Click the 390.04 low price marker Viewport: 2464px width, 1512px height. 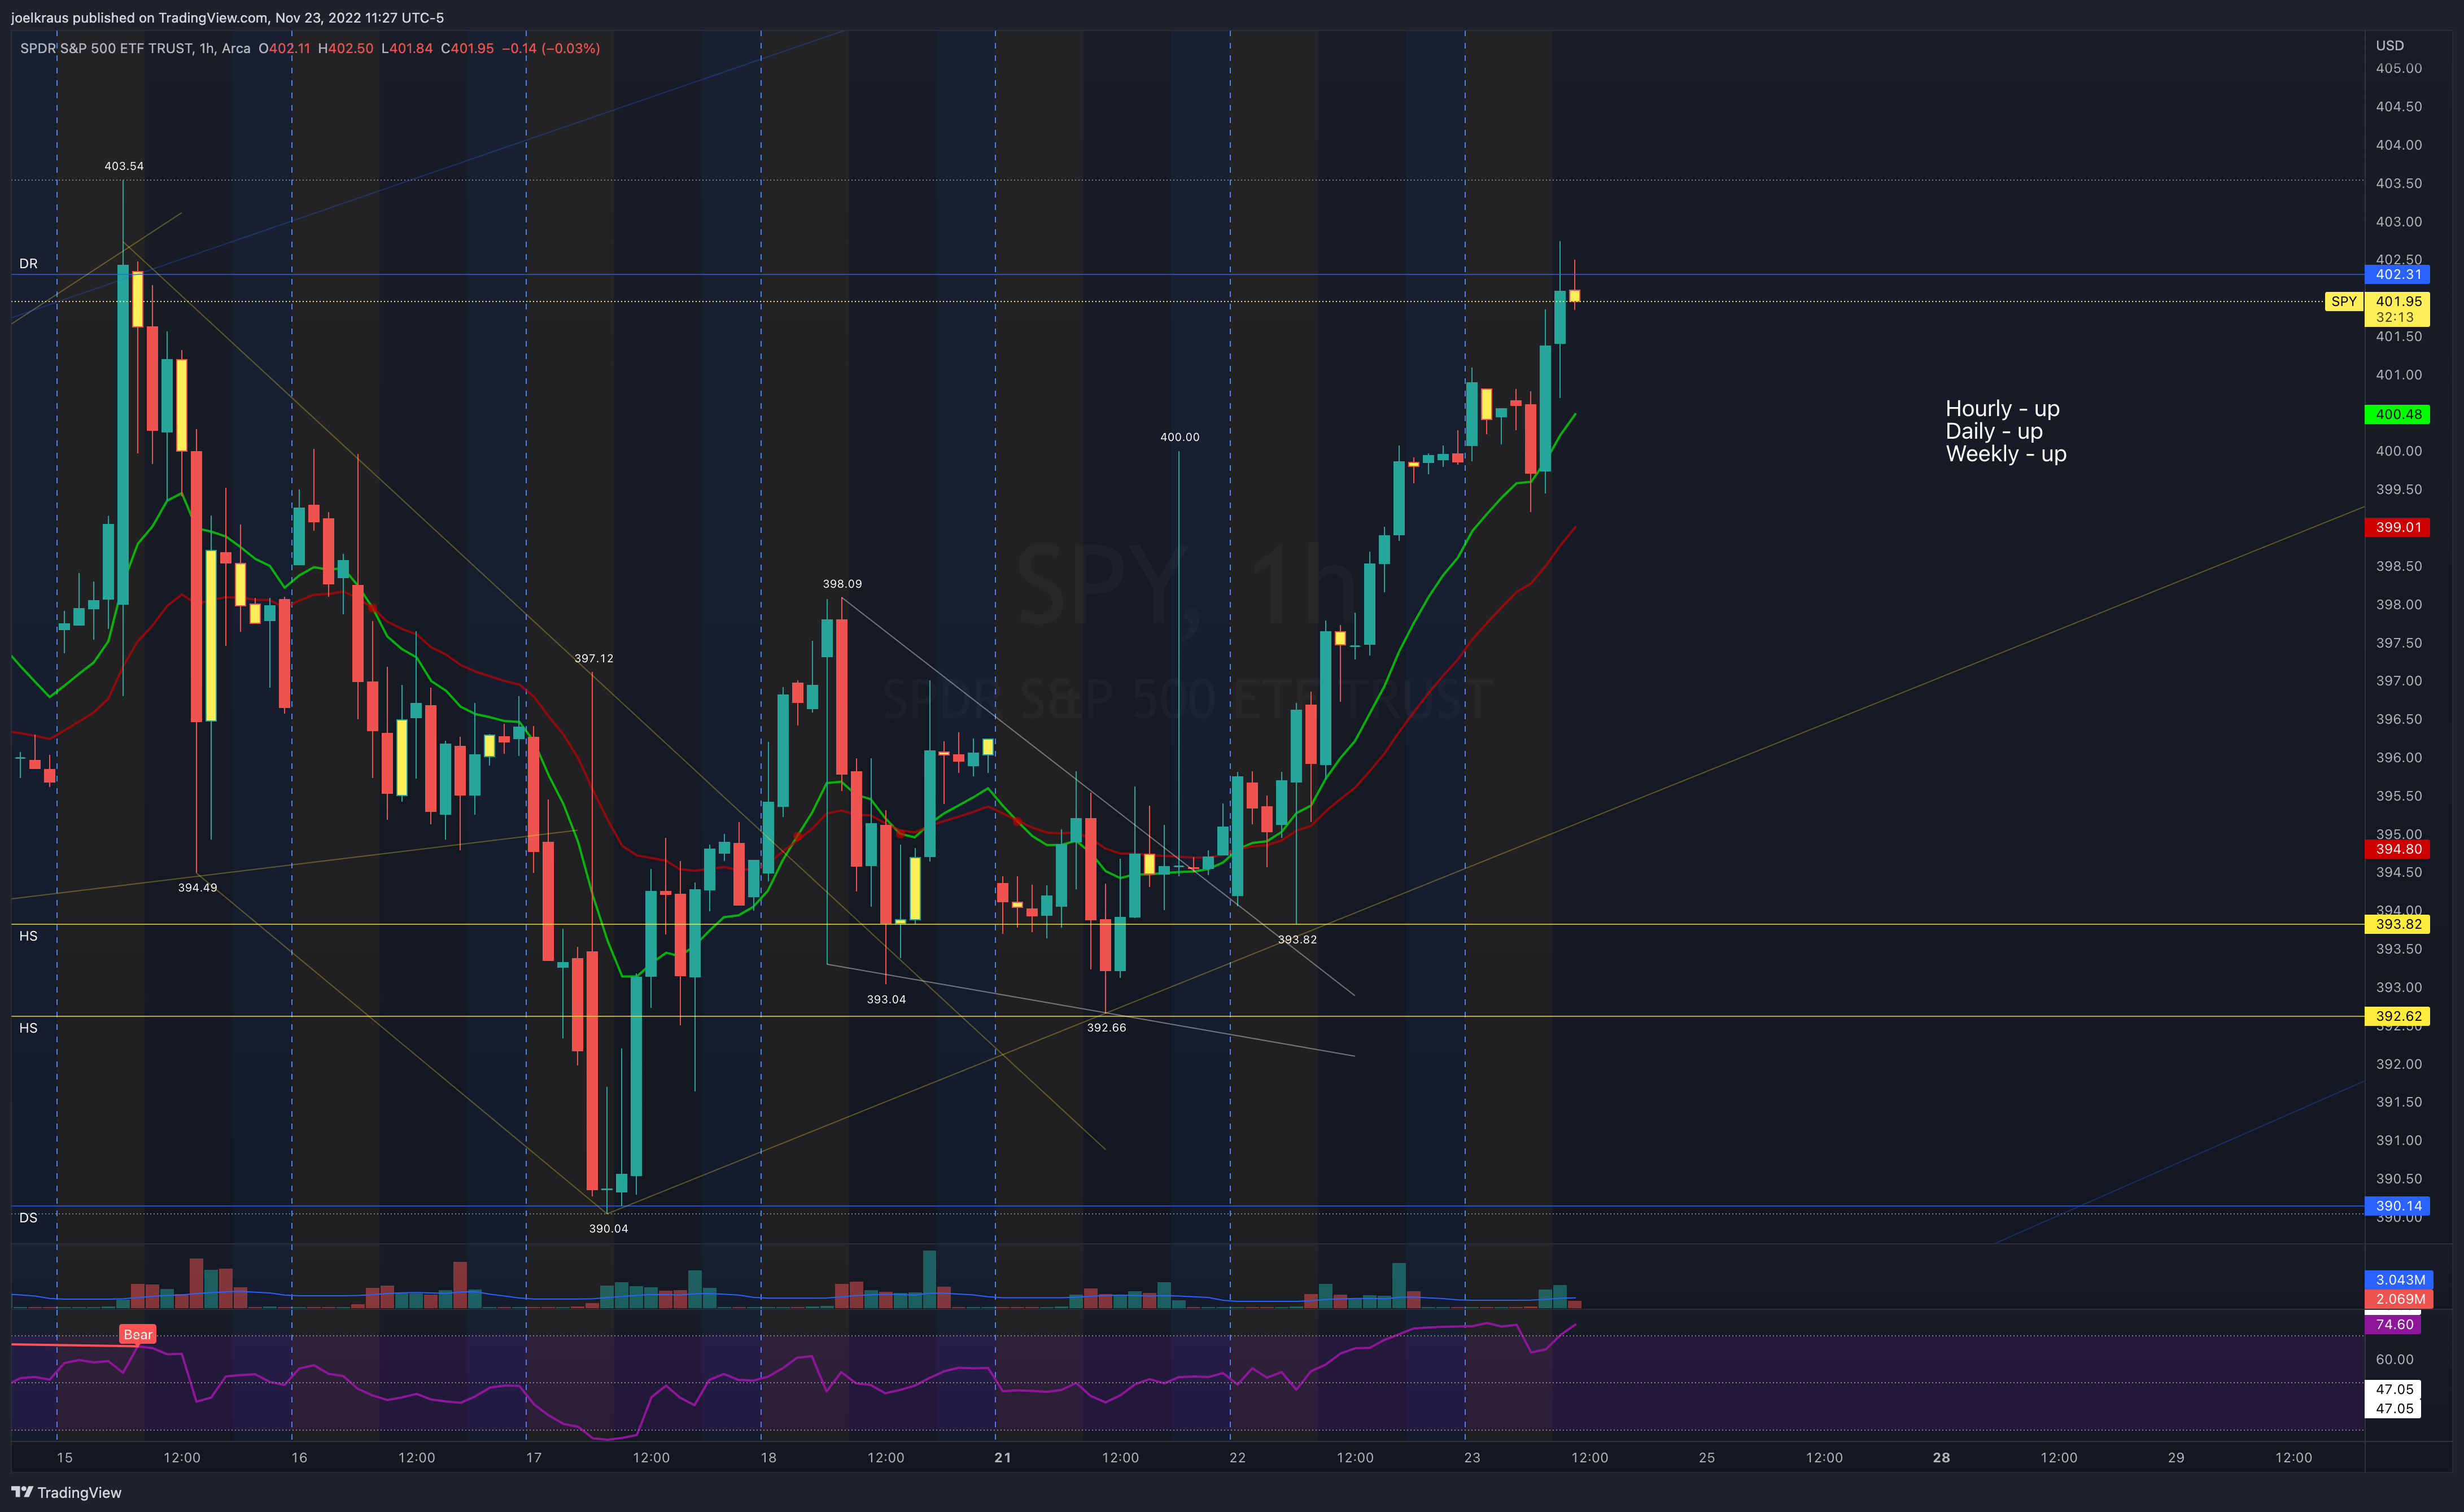608,1228
